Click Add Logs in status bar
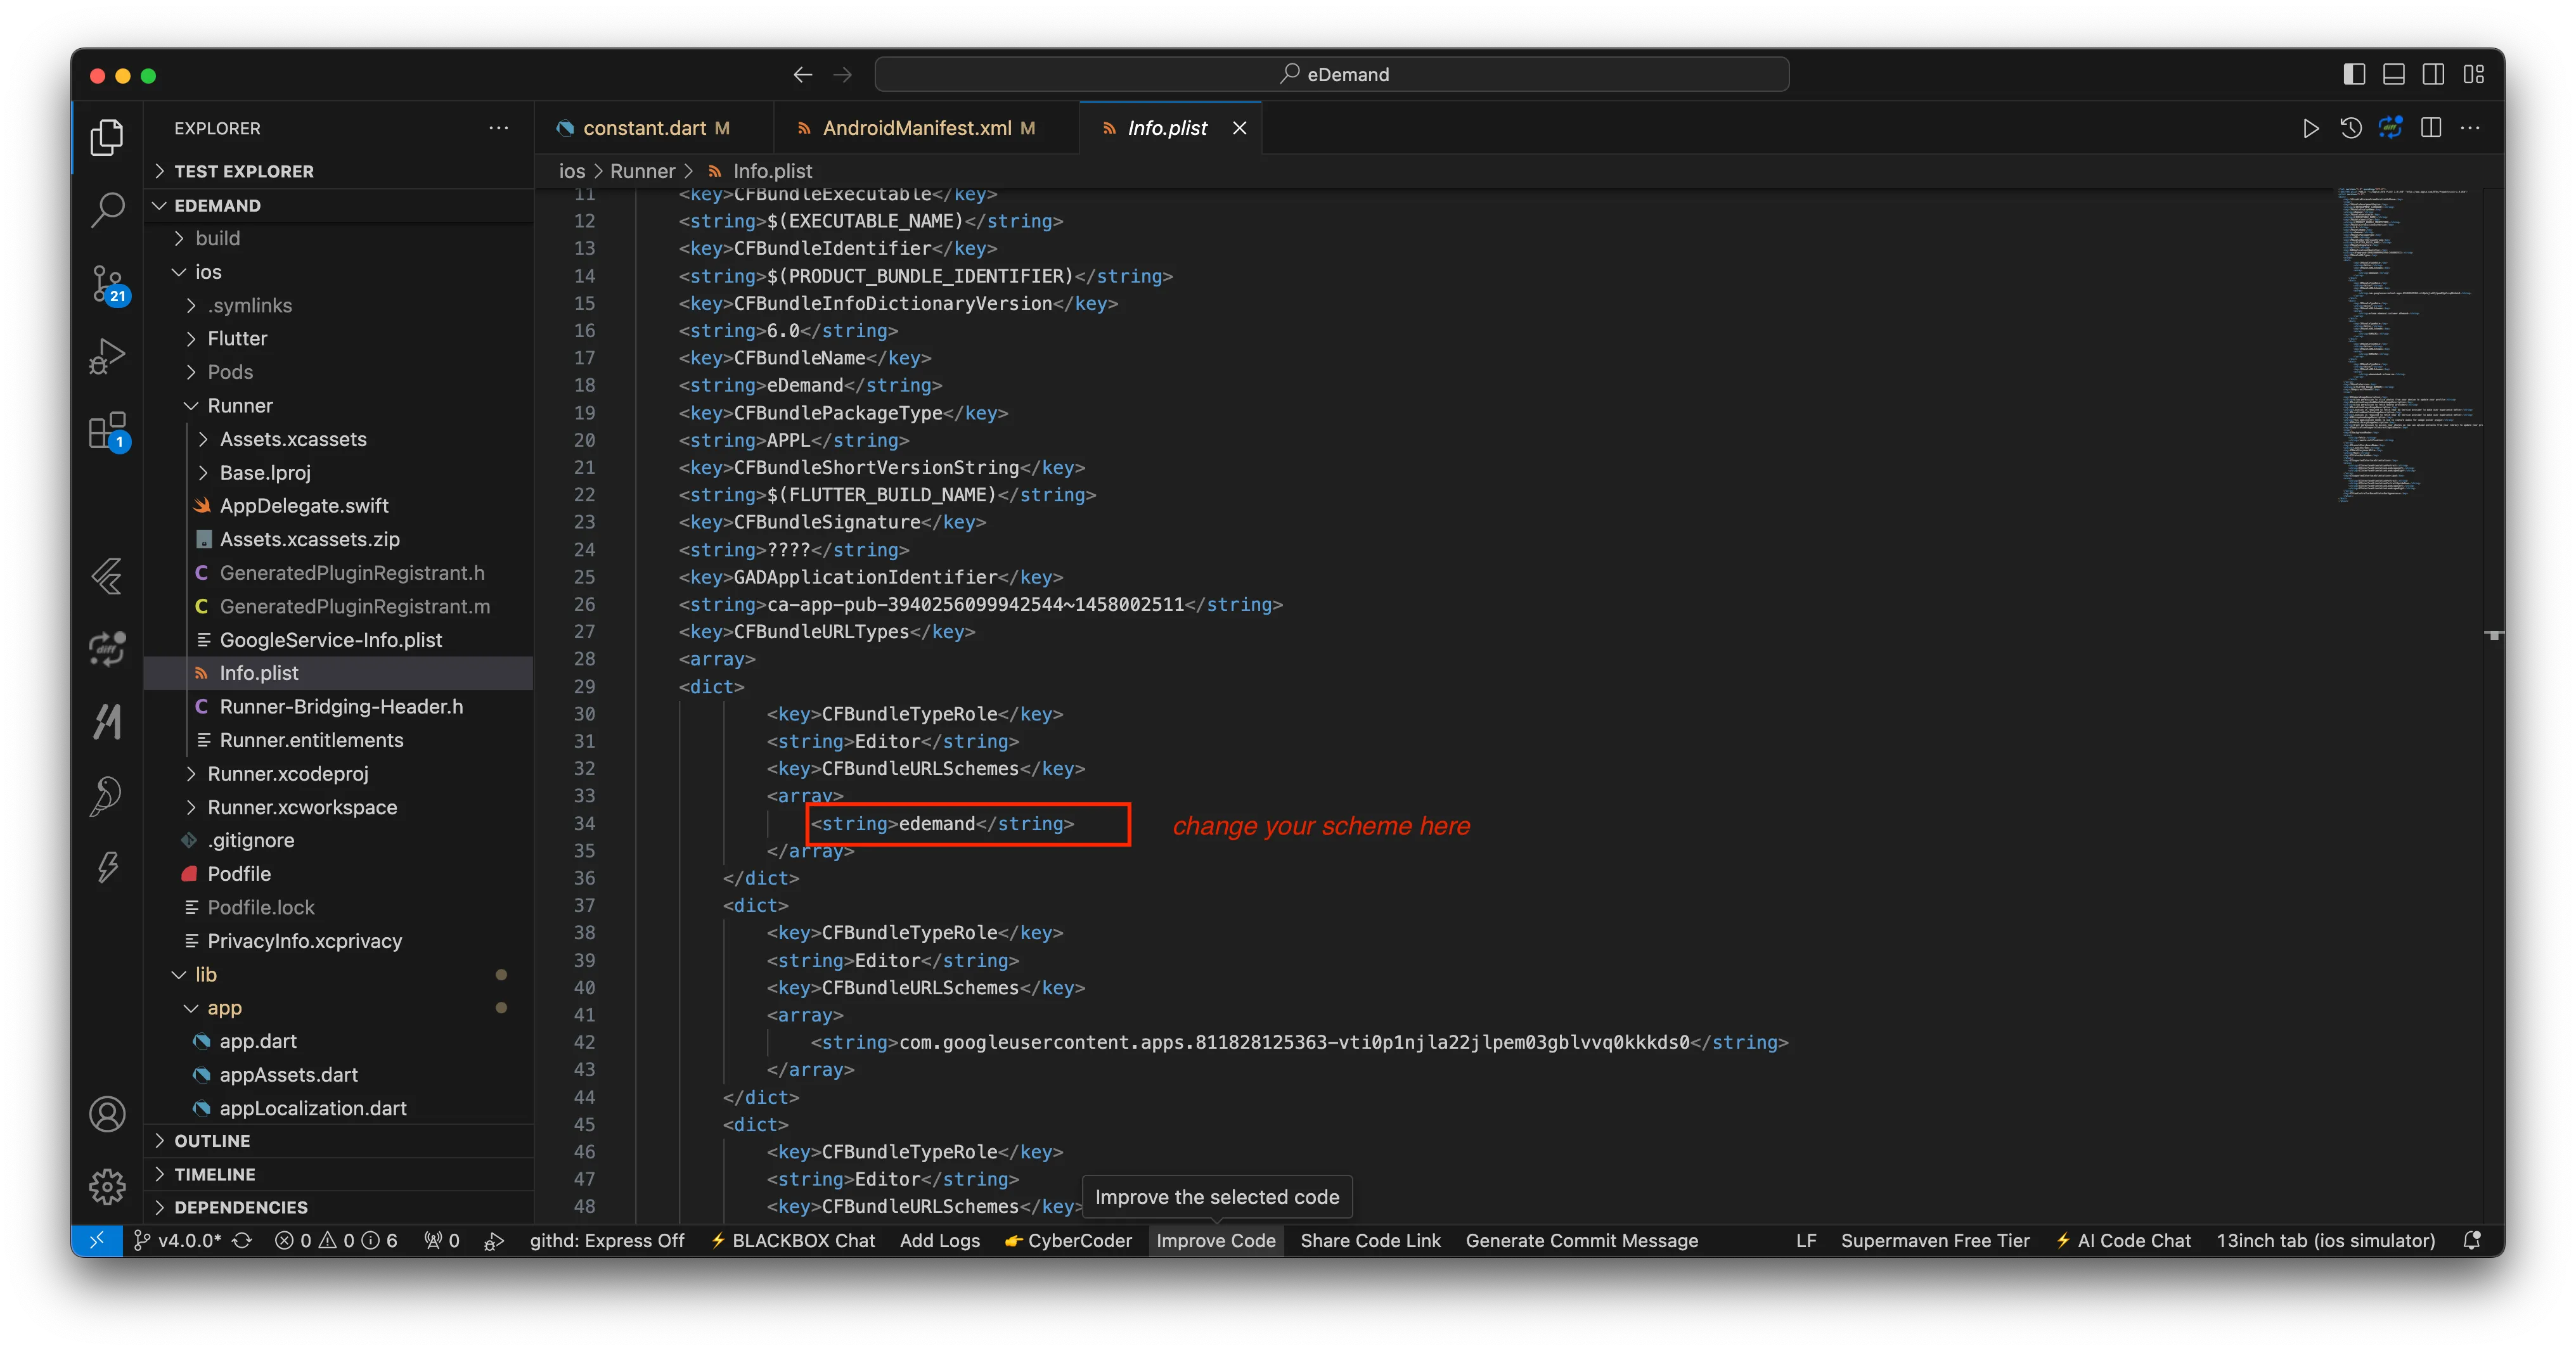Viewport: 2576px width, 1351px height. pos(939,1240)
